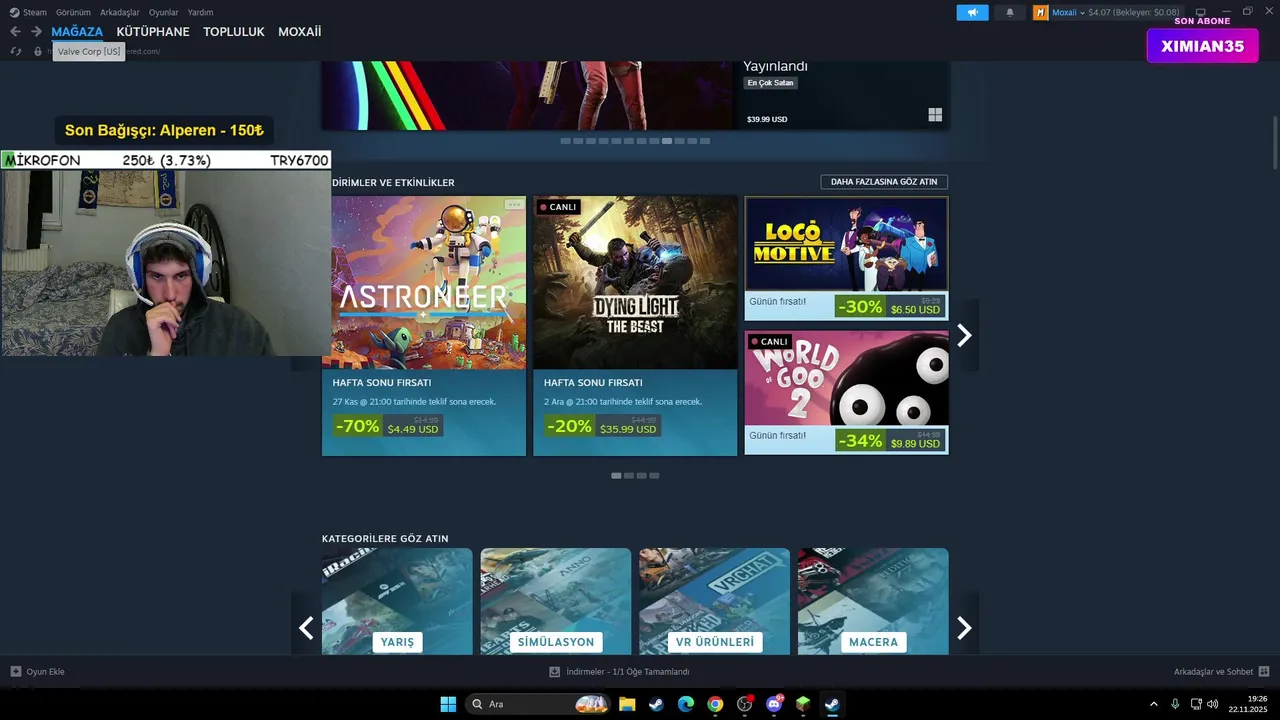Click the microphone tray icon

point(1175,704)
